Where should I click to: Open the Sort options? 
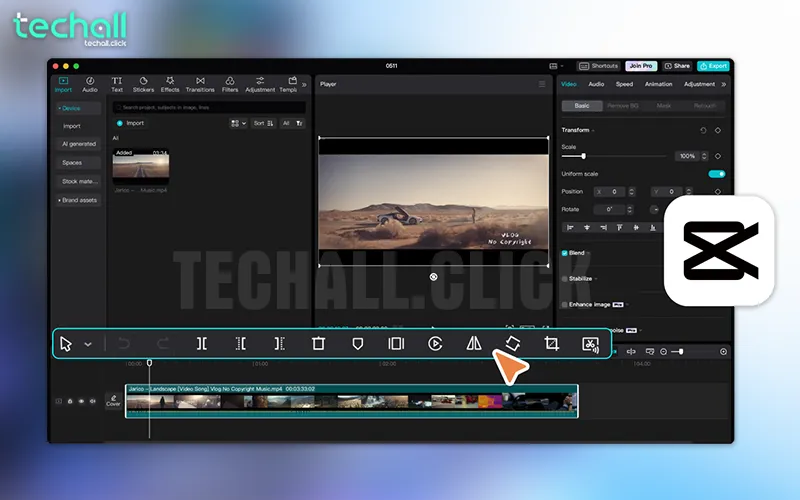pyautogui.click(x=263, y=123)
